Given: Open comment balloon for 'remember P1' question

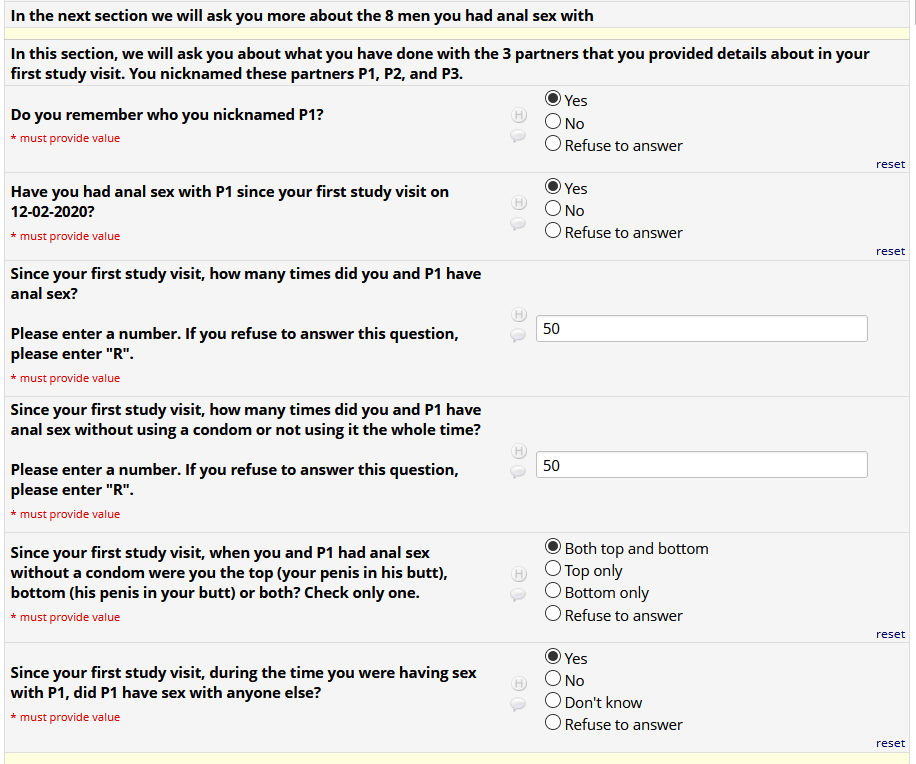Looking at the screenshot, I should (519, 135).
